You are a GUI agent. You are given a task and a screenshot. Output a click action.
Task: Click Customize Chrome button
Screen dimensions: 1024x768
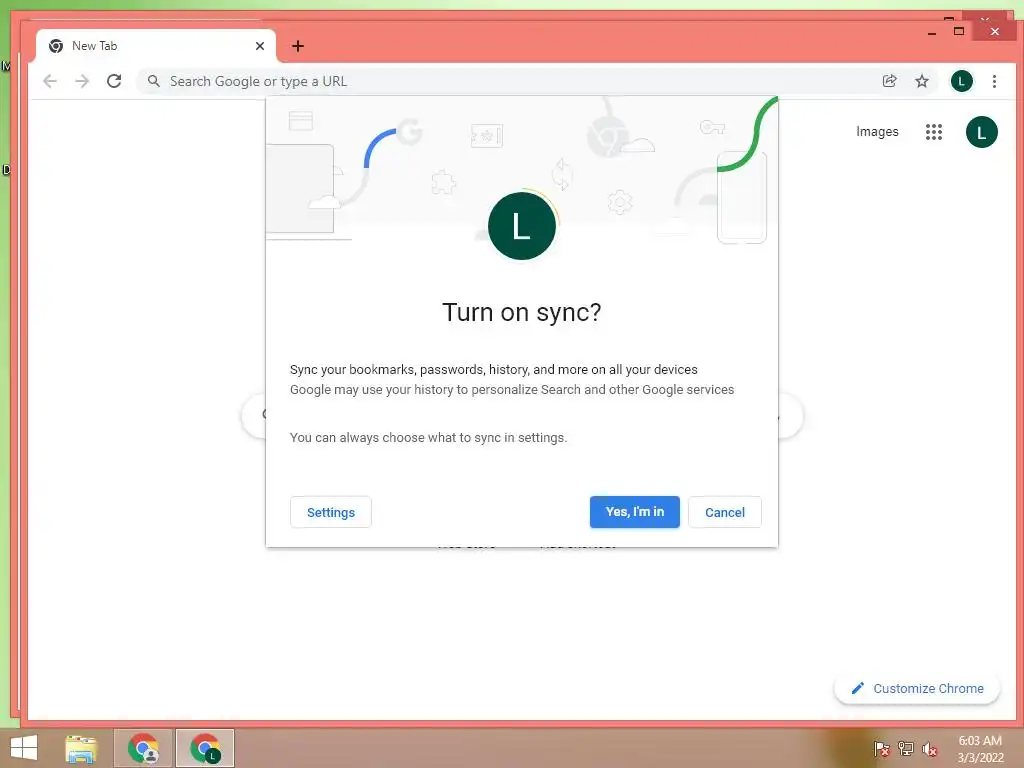coord(917,688)
